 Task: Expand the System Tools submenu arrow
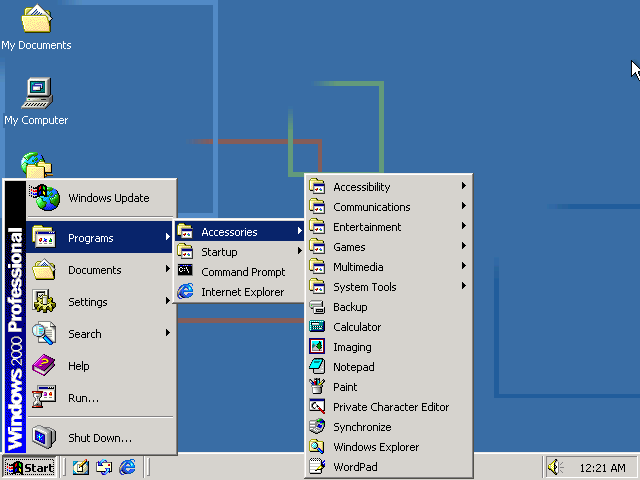pos(464,286)
